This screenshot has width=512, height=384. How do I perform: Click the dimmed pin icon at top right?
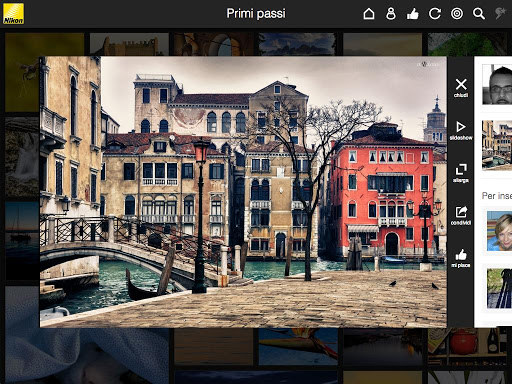501,14
